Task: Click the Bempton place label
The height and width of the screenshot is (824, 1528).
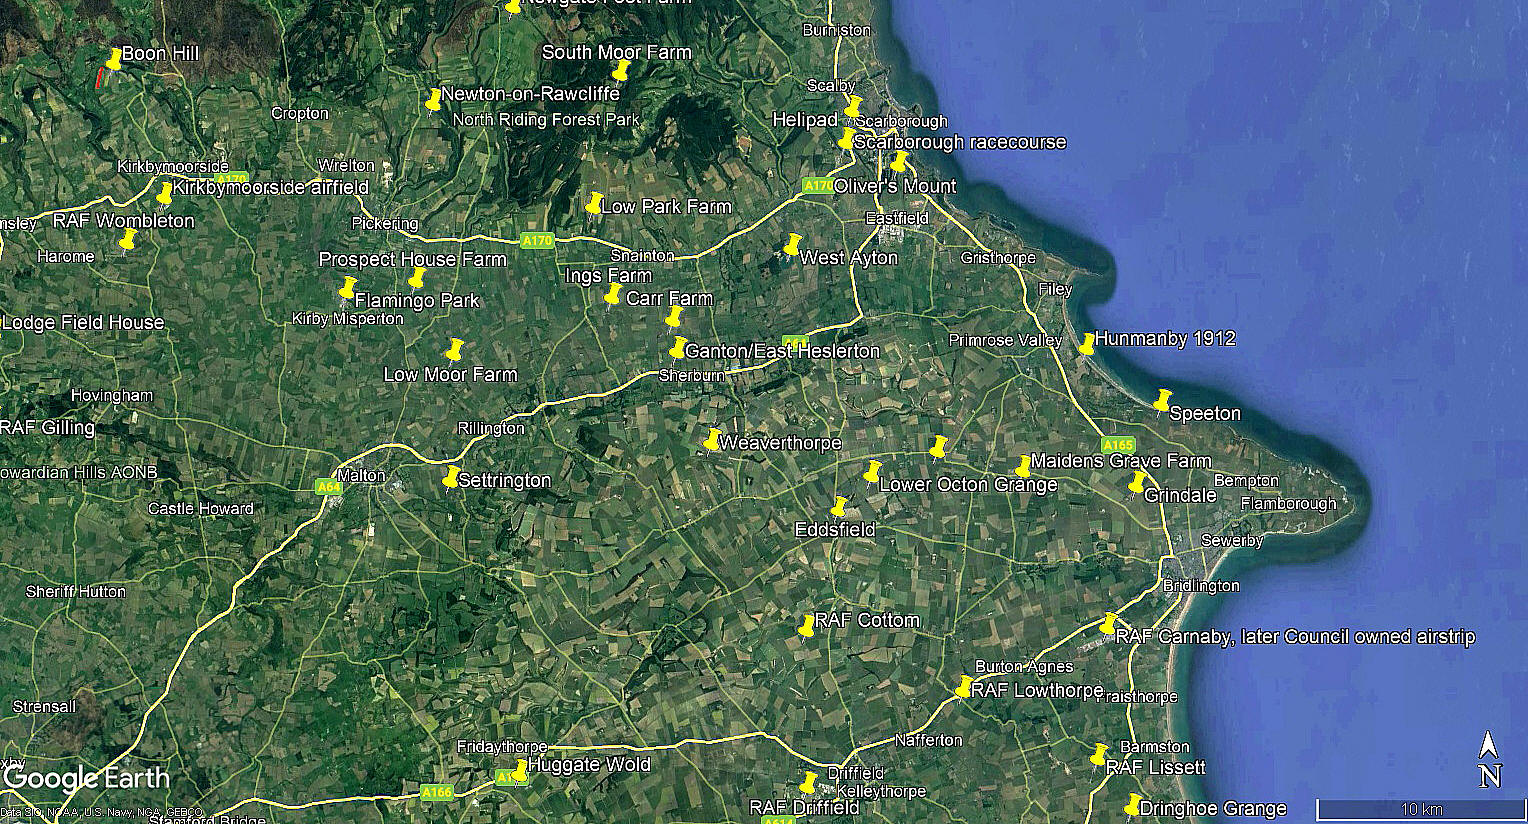Action: click(1246, 481)
